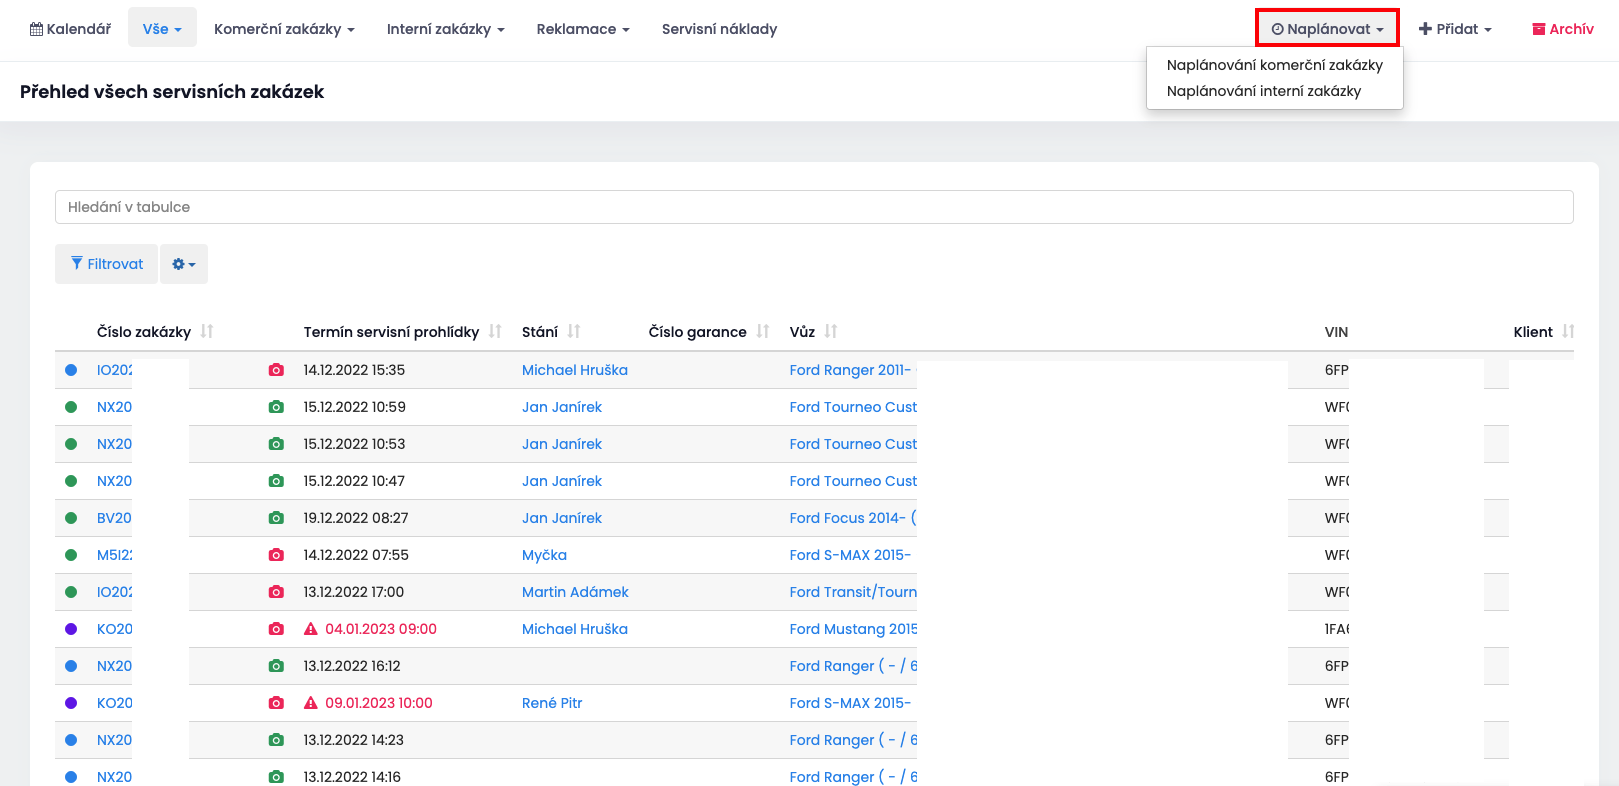Click purple status dot of 04.01.2023 09:00 row

click(x=71, y=629)
